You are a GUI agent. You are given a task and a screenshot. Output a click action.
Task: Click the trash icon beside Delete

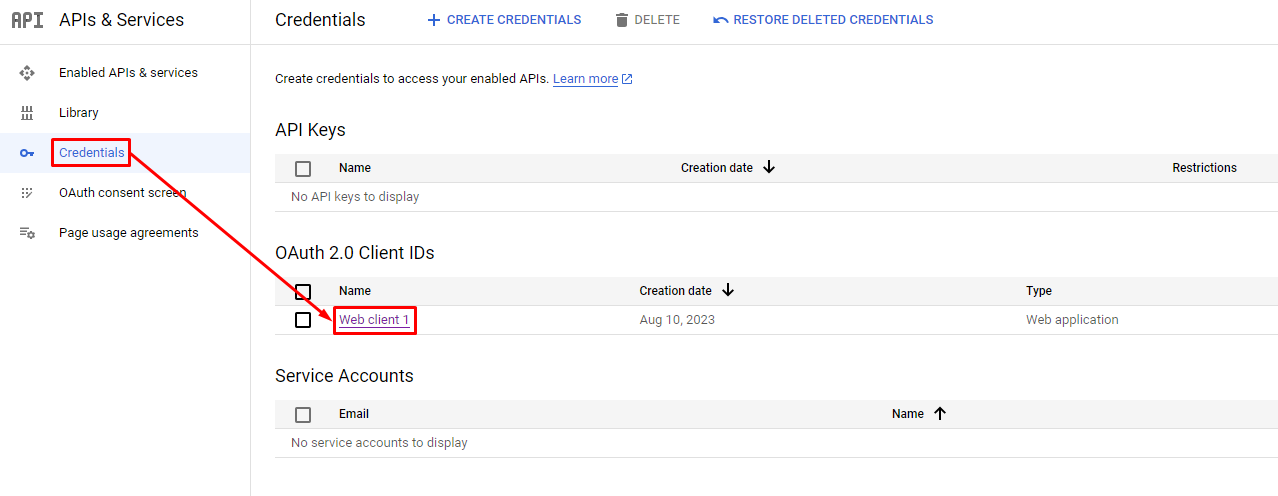point(622,20)
